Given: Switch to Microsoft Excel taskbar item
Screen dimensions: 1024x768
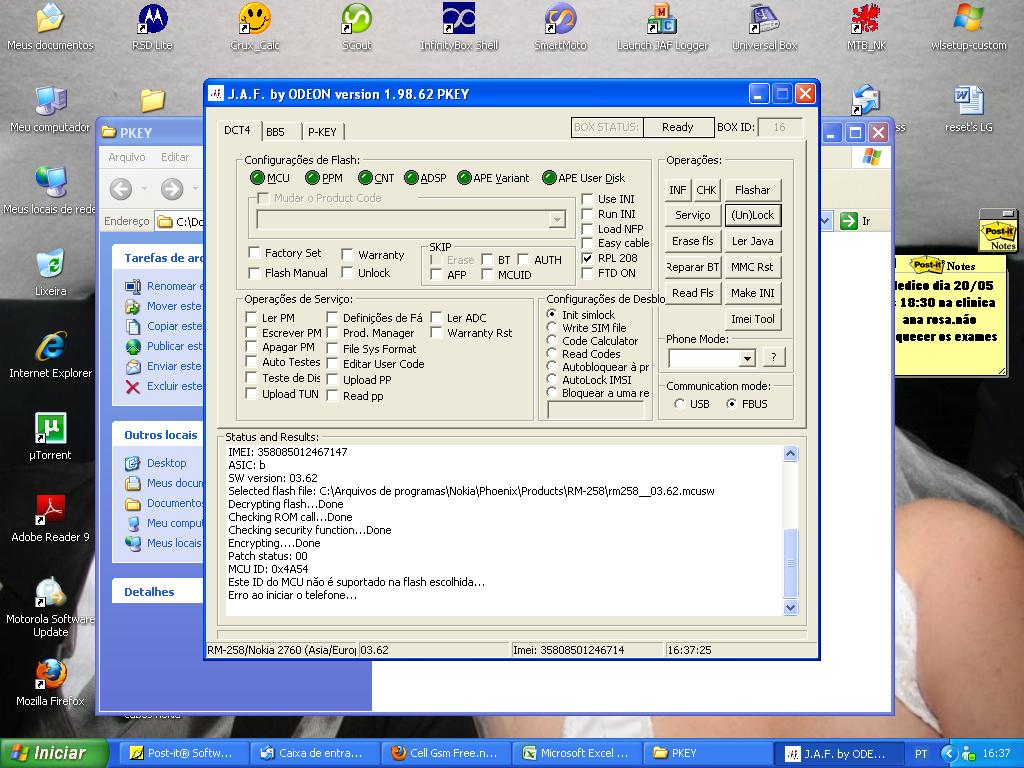Looking at the screenshot, I should pos(578,753).
